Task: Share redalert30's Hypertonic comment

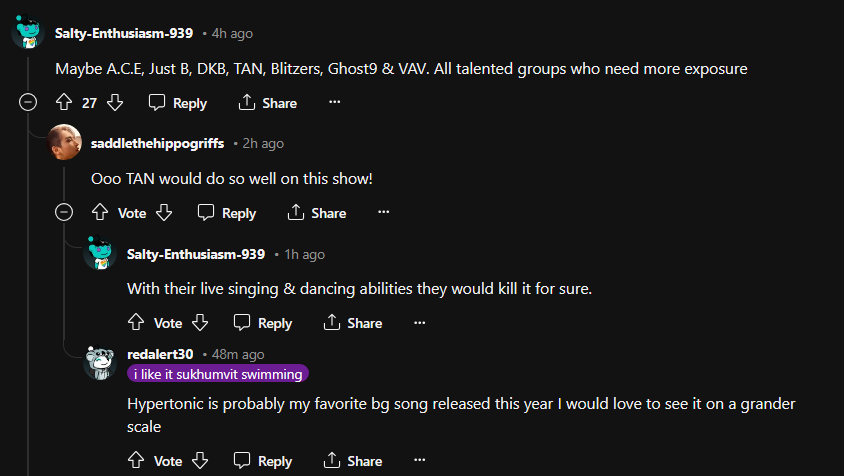Action: point(353,461)
